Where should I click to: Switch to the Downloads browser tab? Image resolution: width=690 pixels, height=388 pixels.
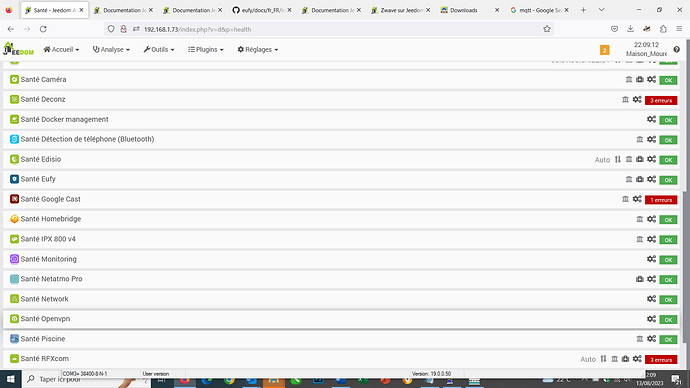tap(469, 10)
